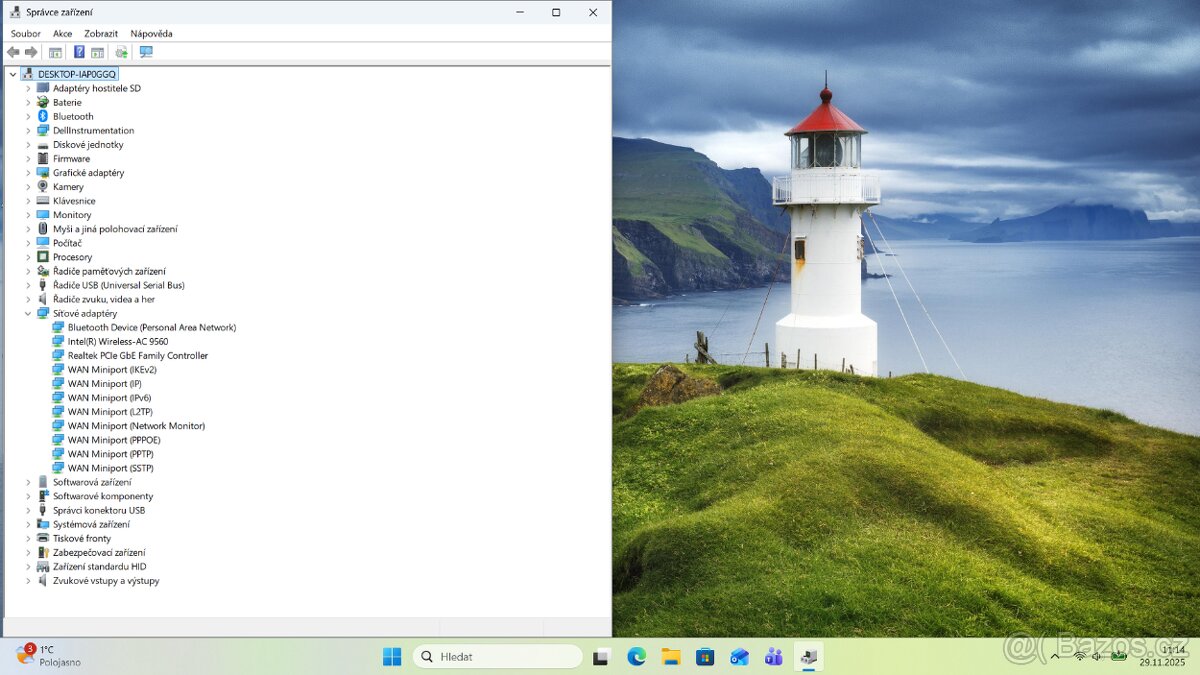
Task: Open the Zobrazit menu
Action: (x=101, y=34)
